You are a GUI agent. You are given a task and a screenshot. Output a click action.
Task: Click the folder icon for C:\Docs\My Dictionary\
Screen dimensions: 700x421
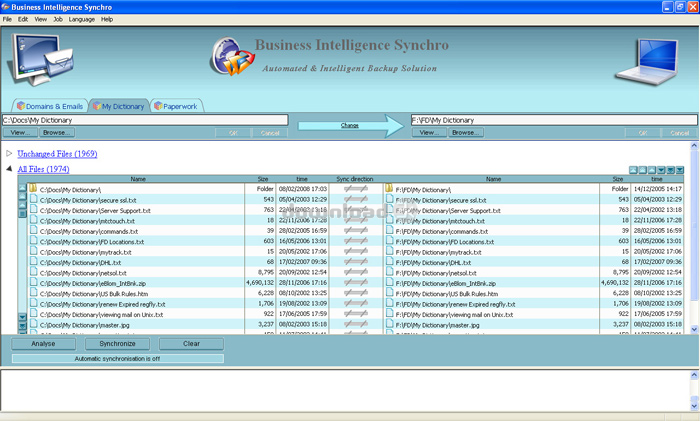click(33, 188)
